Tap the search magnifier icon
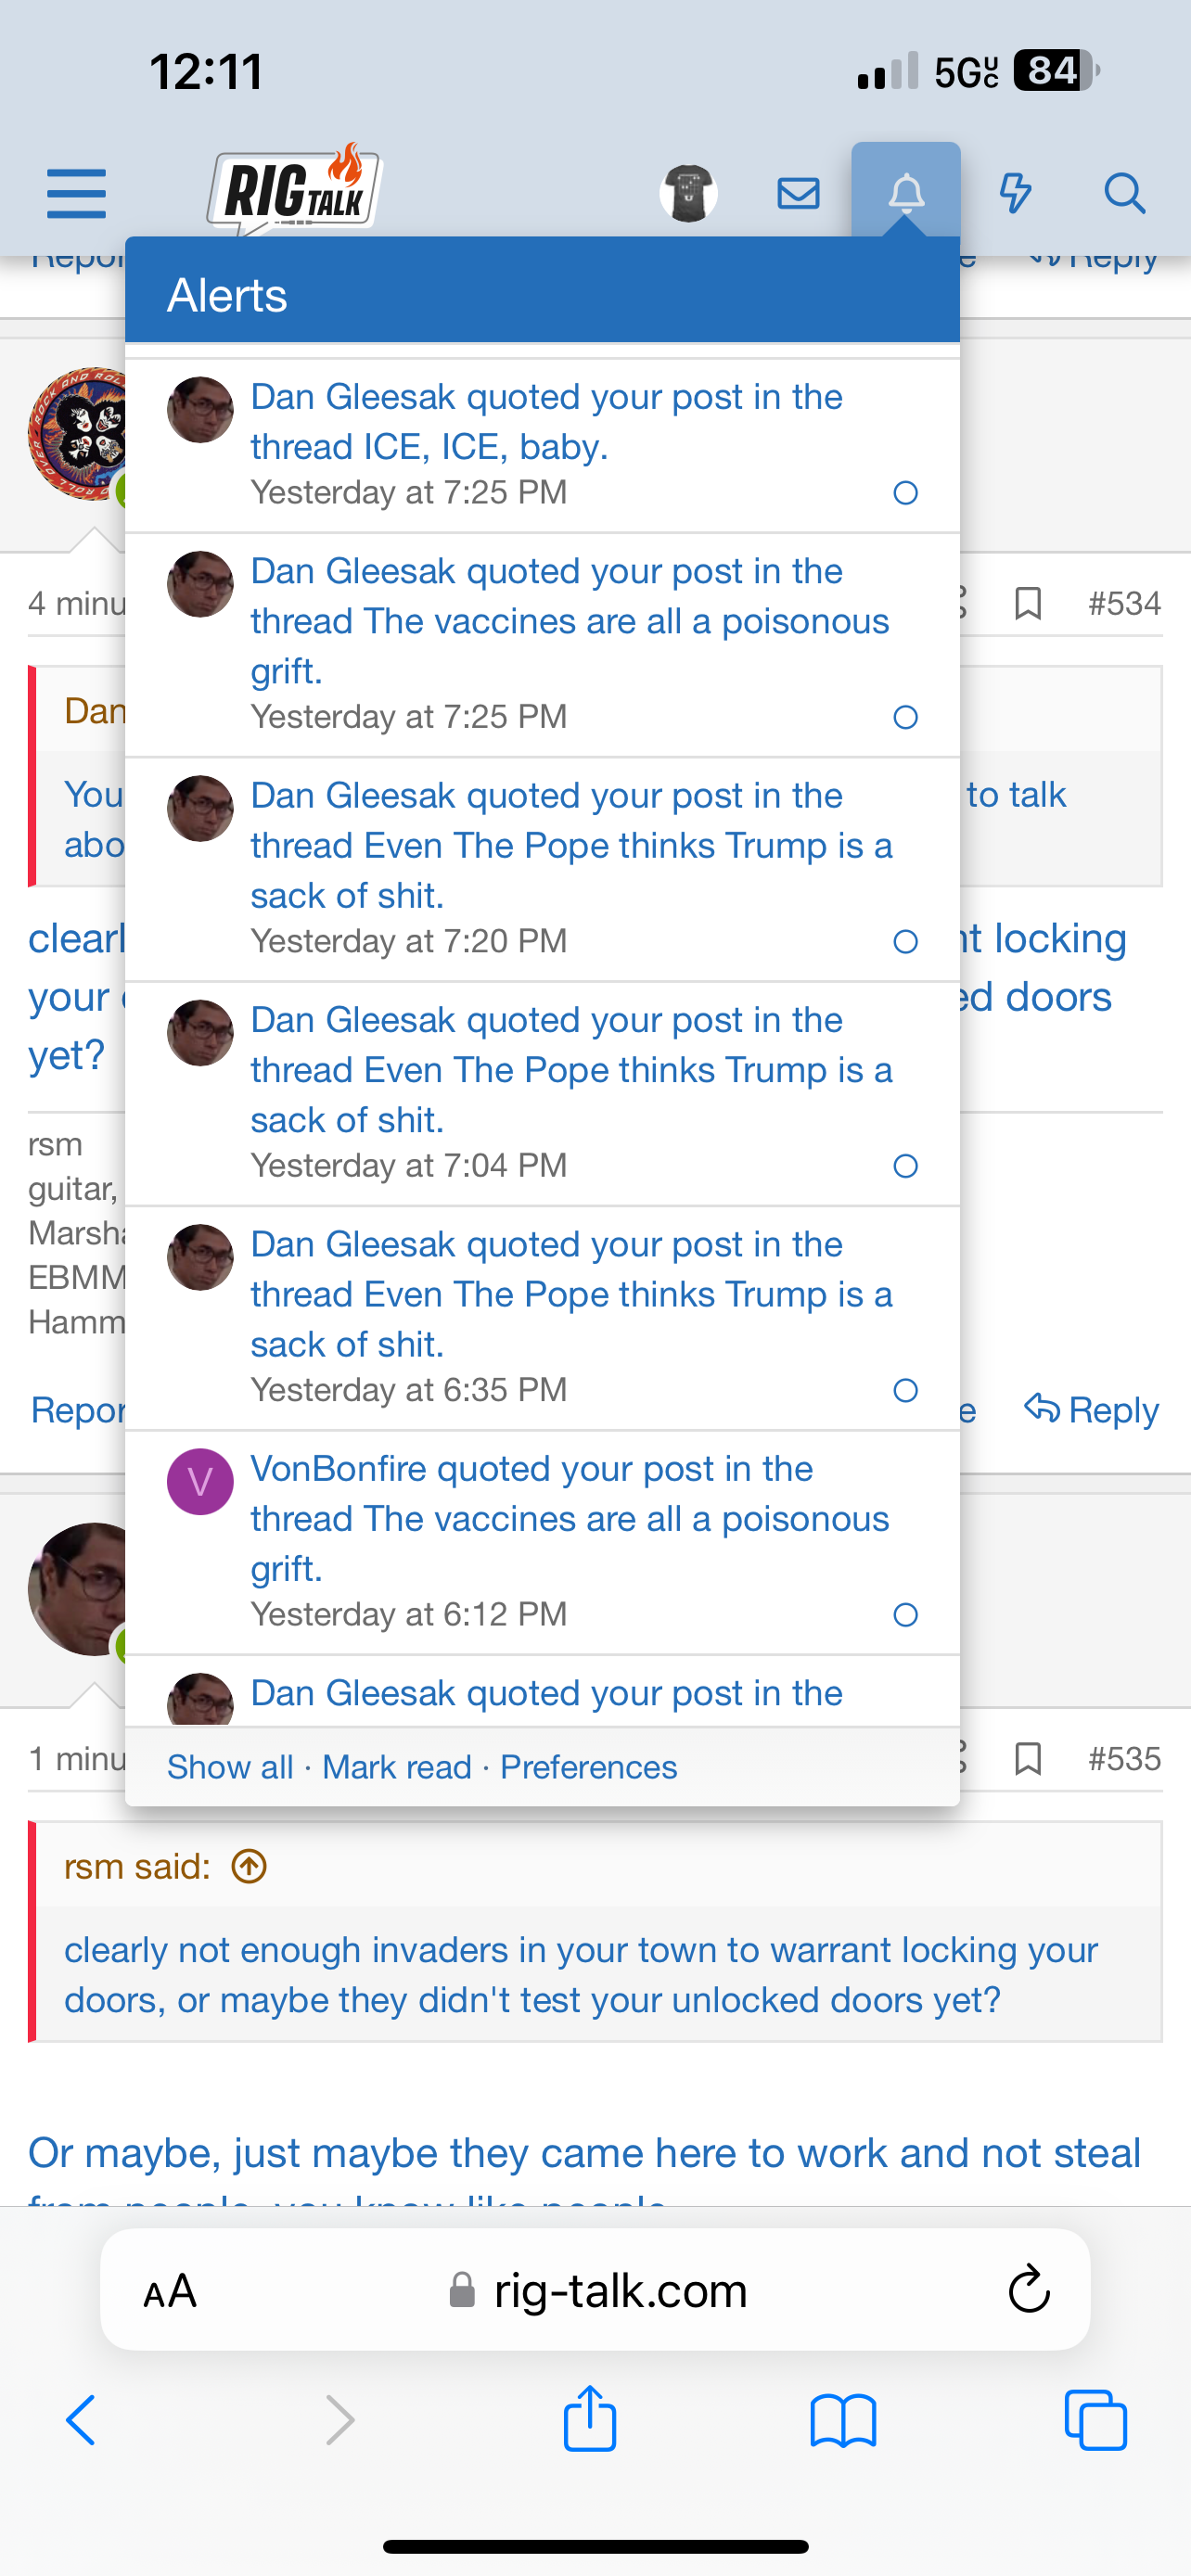The width and height of the screenshot is (1191, 2576). tap(1124, 193)
